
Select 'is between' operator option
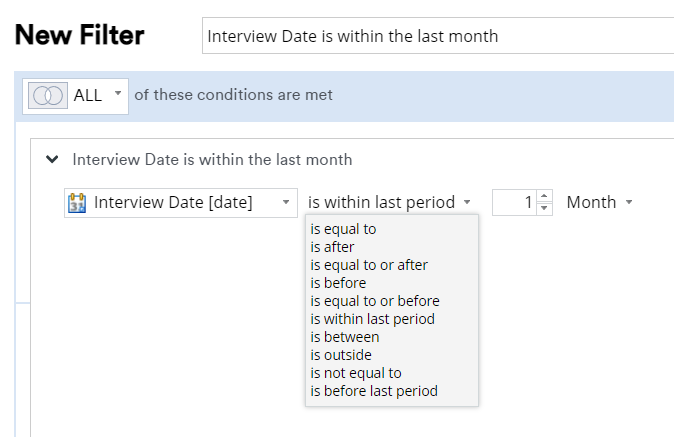[344, 337]
